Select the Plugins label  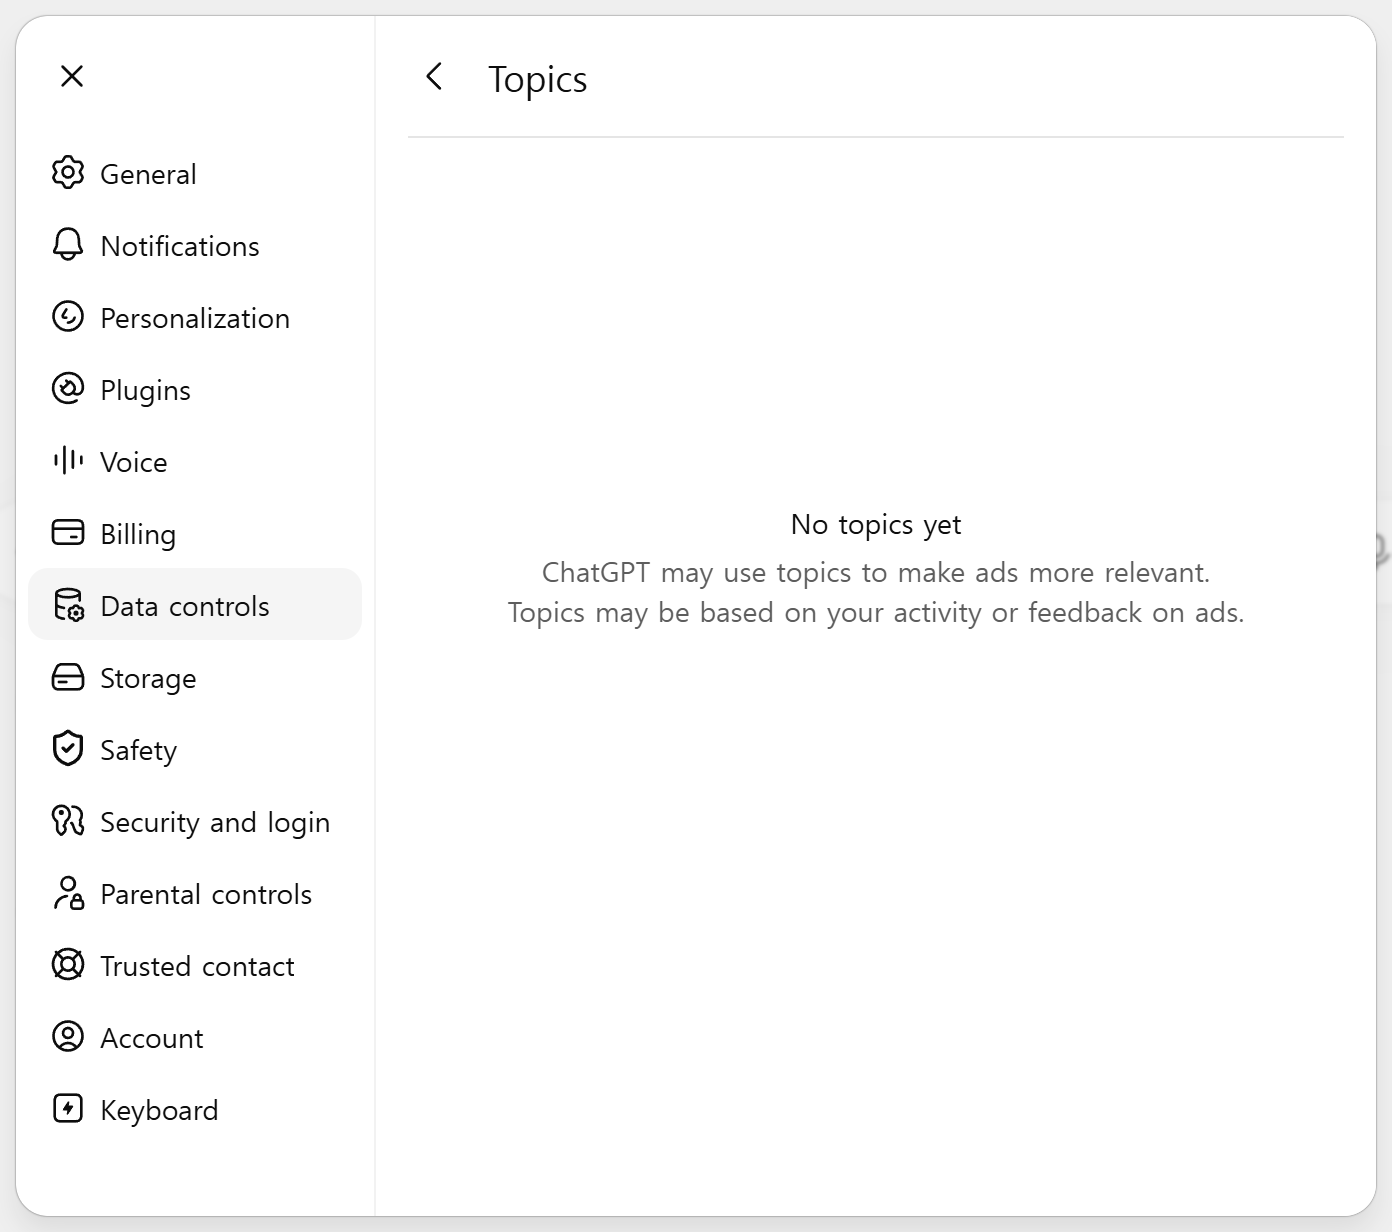[145, 391]
